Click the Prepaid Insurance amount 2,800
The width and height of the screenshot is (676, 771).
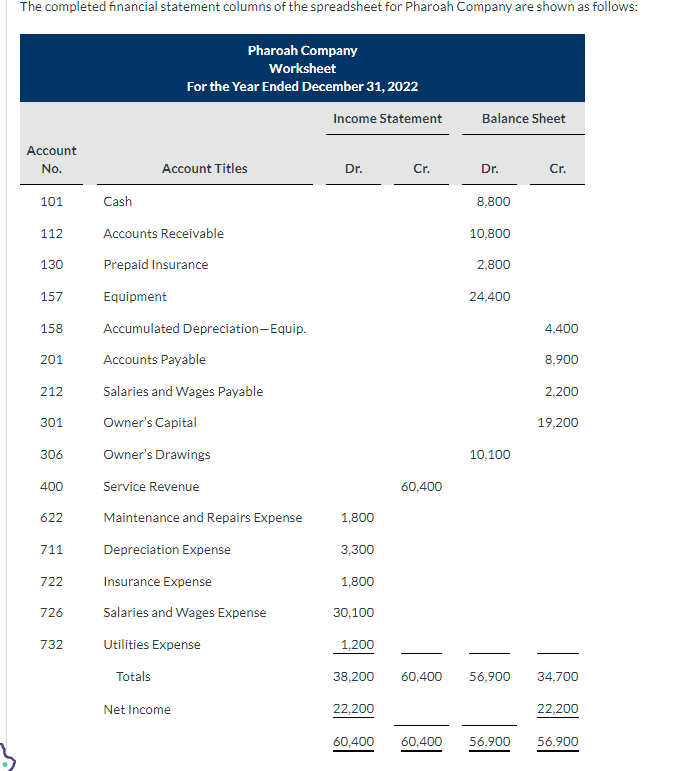point(494,265)
